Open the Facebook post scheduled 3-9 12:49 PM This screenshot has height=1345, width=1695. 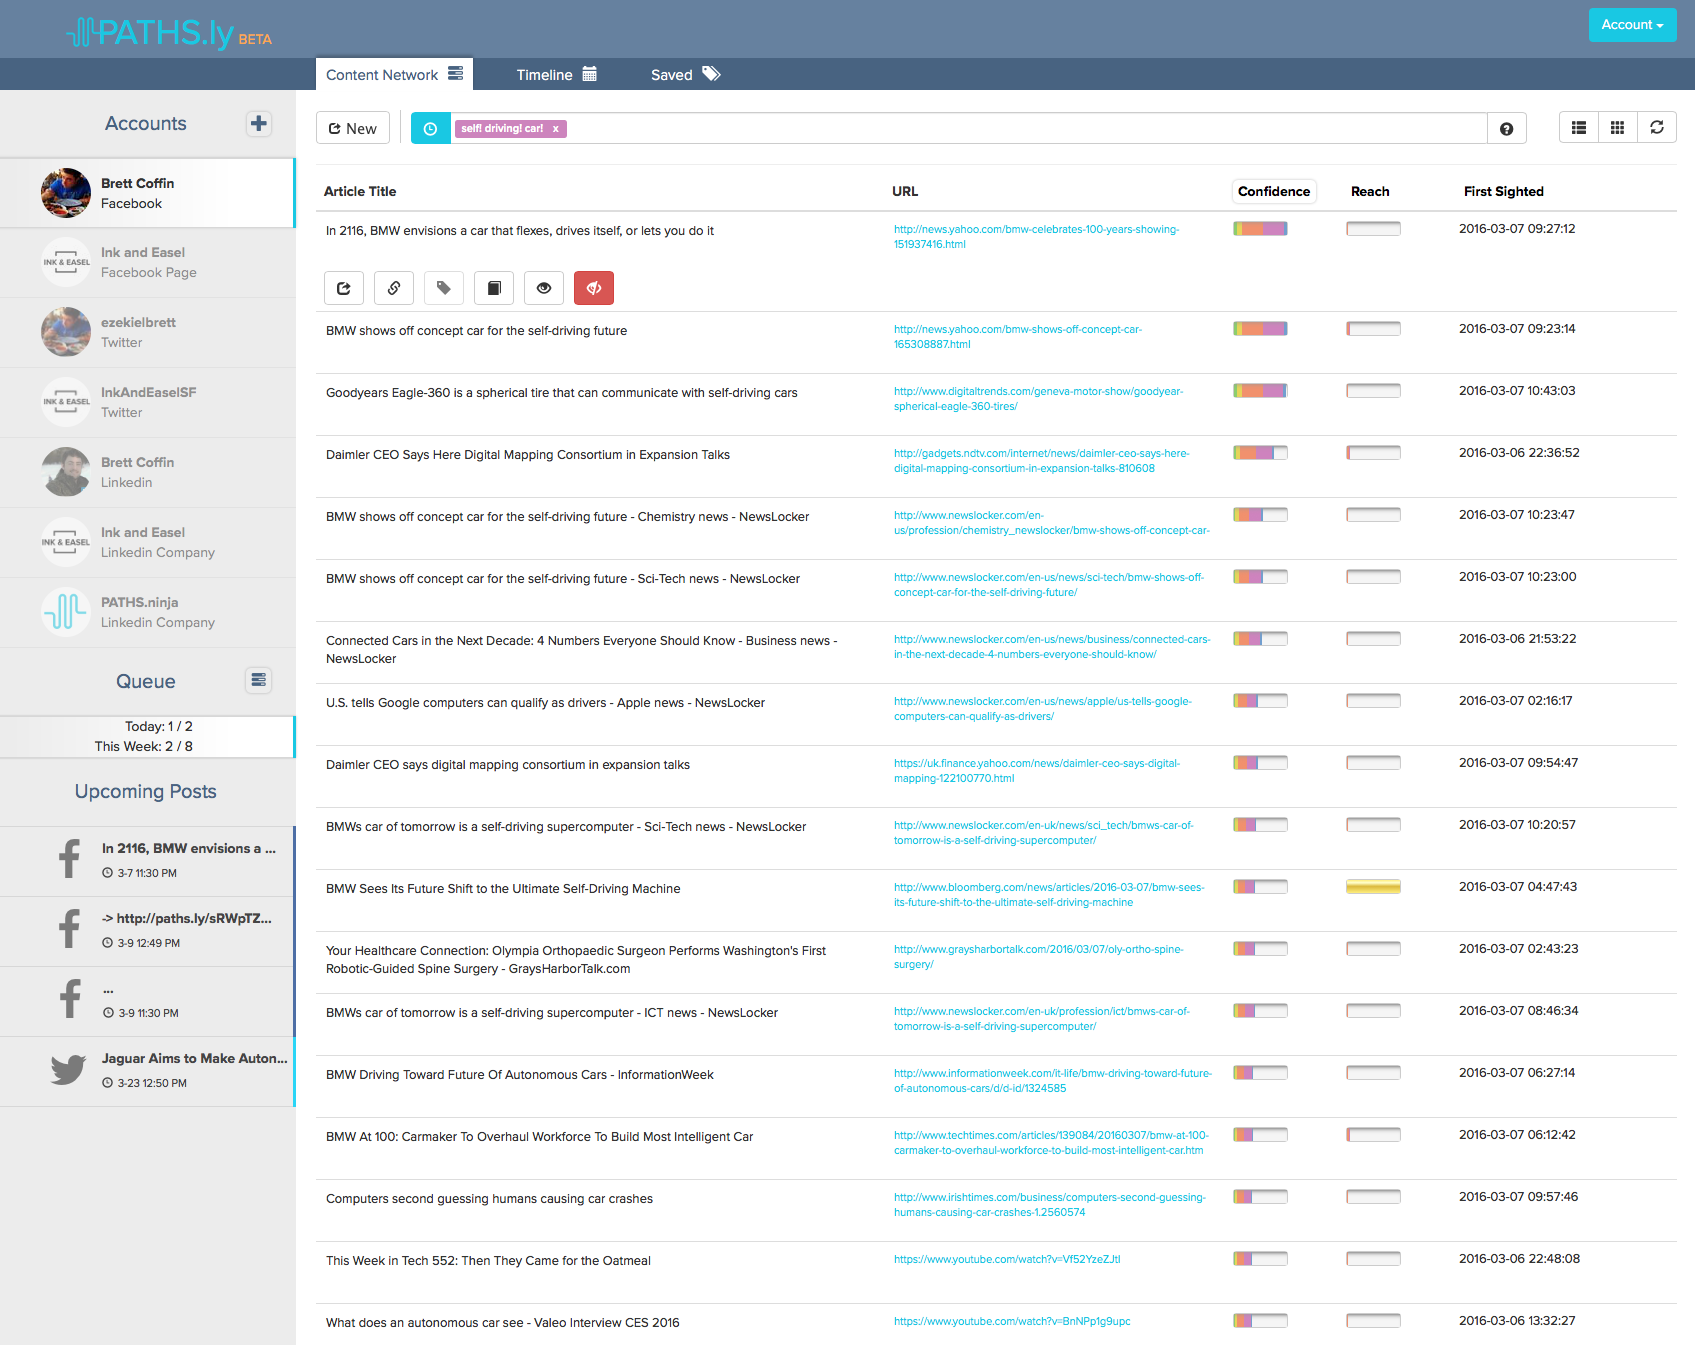click(x=147, y=931)
